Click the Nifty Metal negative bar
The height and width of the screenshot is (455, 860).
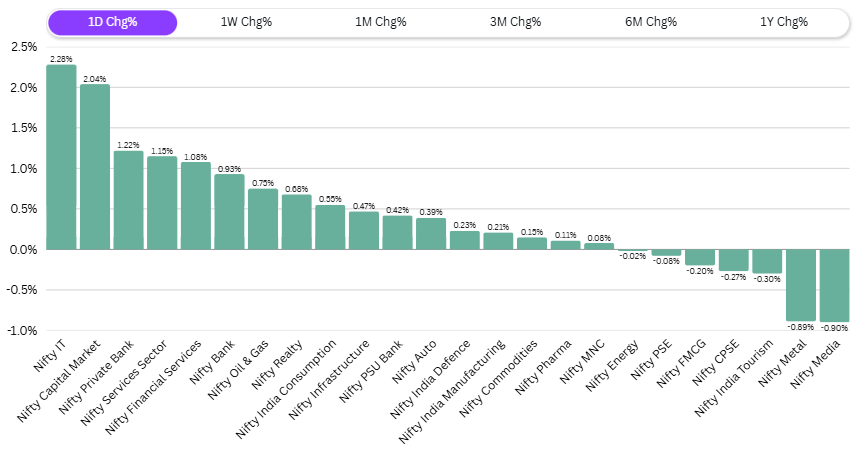pyautogui.click(x=801, y=284)
